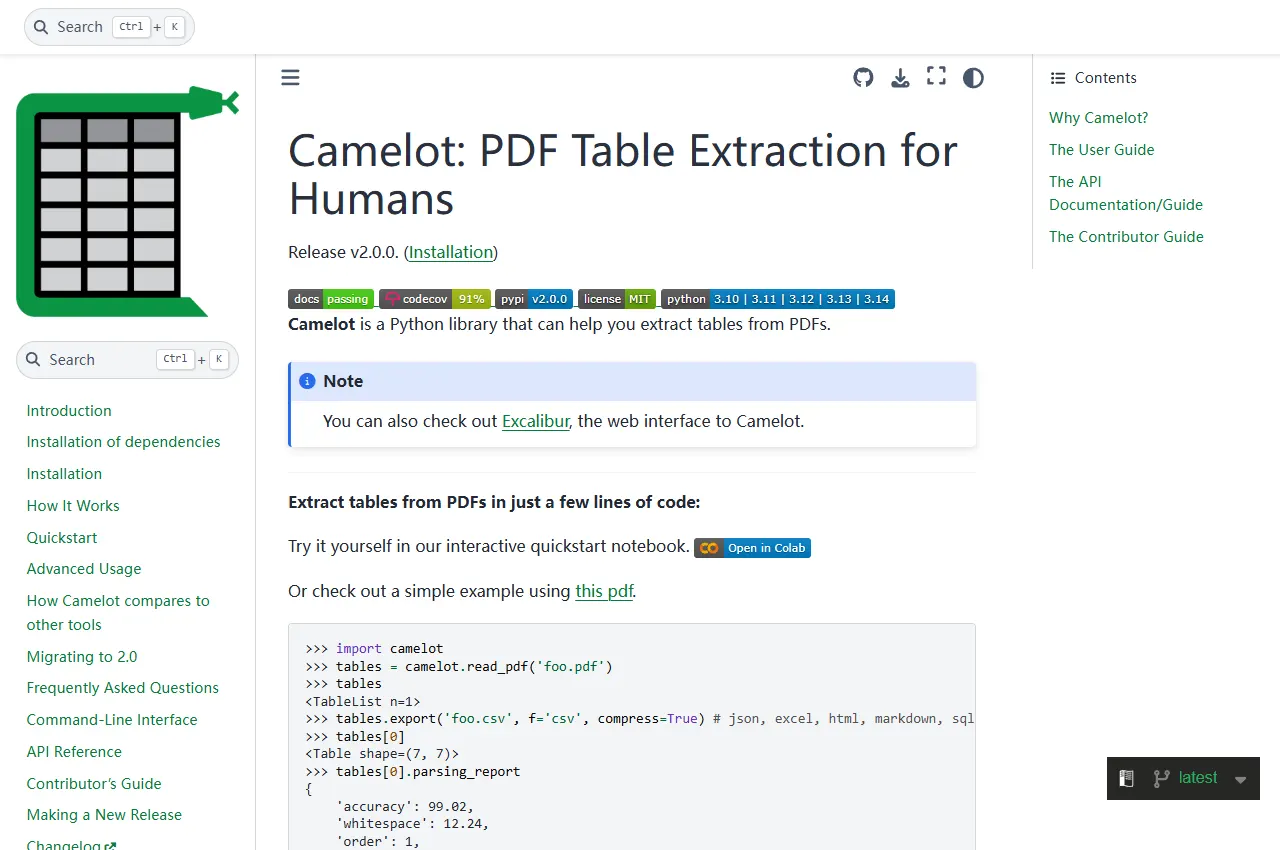1280x850 pixels.
Task: Follow the Installation link after Release v2.0.0
Action: pyautogui.click(x=451, y=252)
